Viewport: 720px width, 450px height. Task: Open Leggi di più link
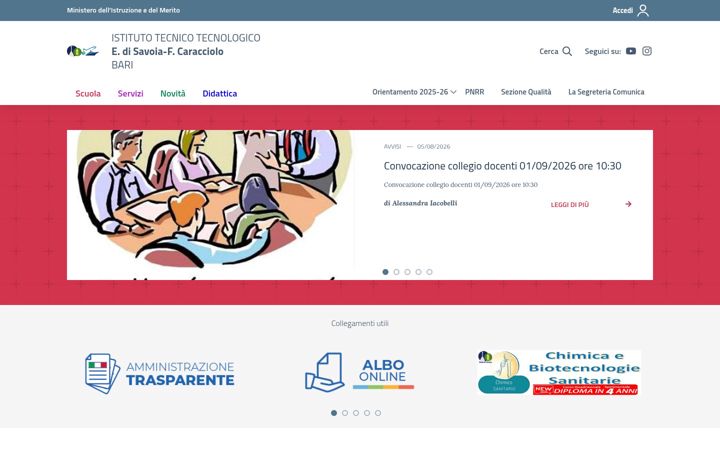[x=569, y=204]
